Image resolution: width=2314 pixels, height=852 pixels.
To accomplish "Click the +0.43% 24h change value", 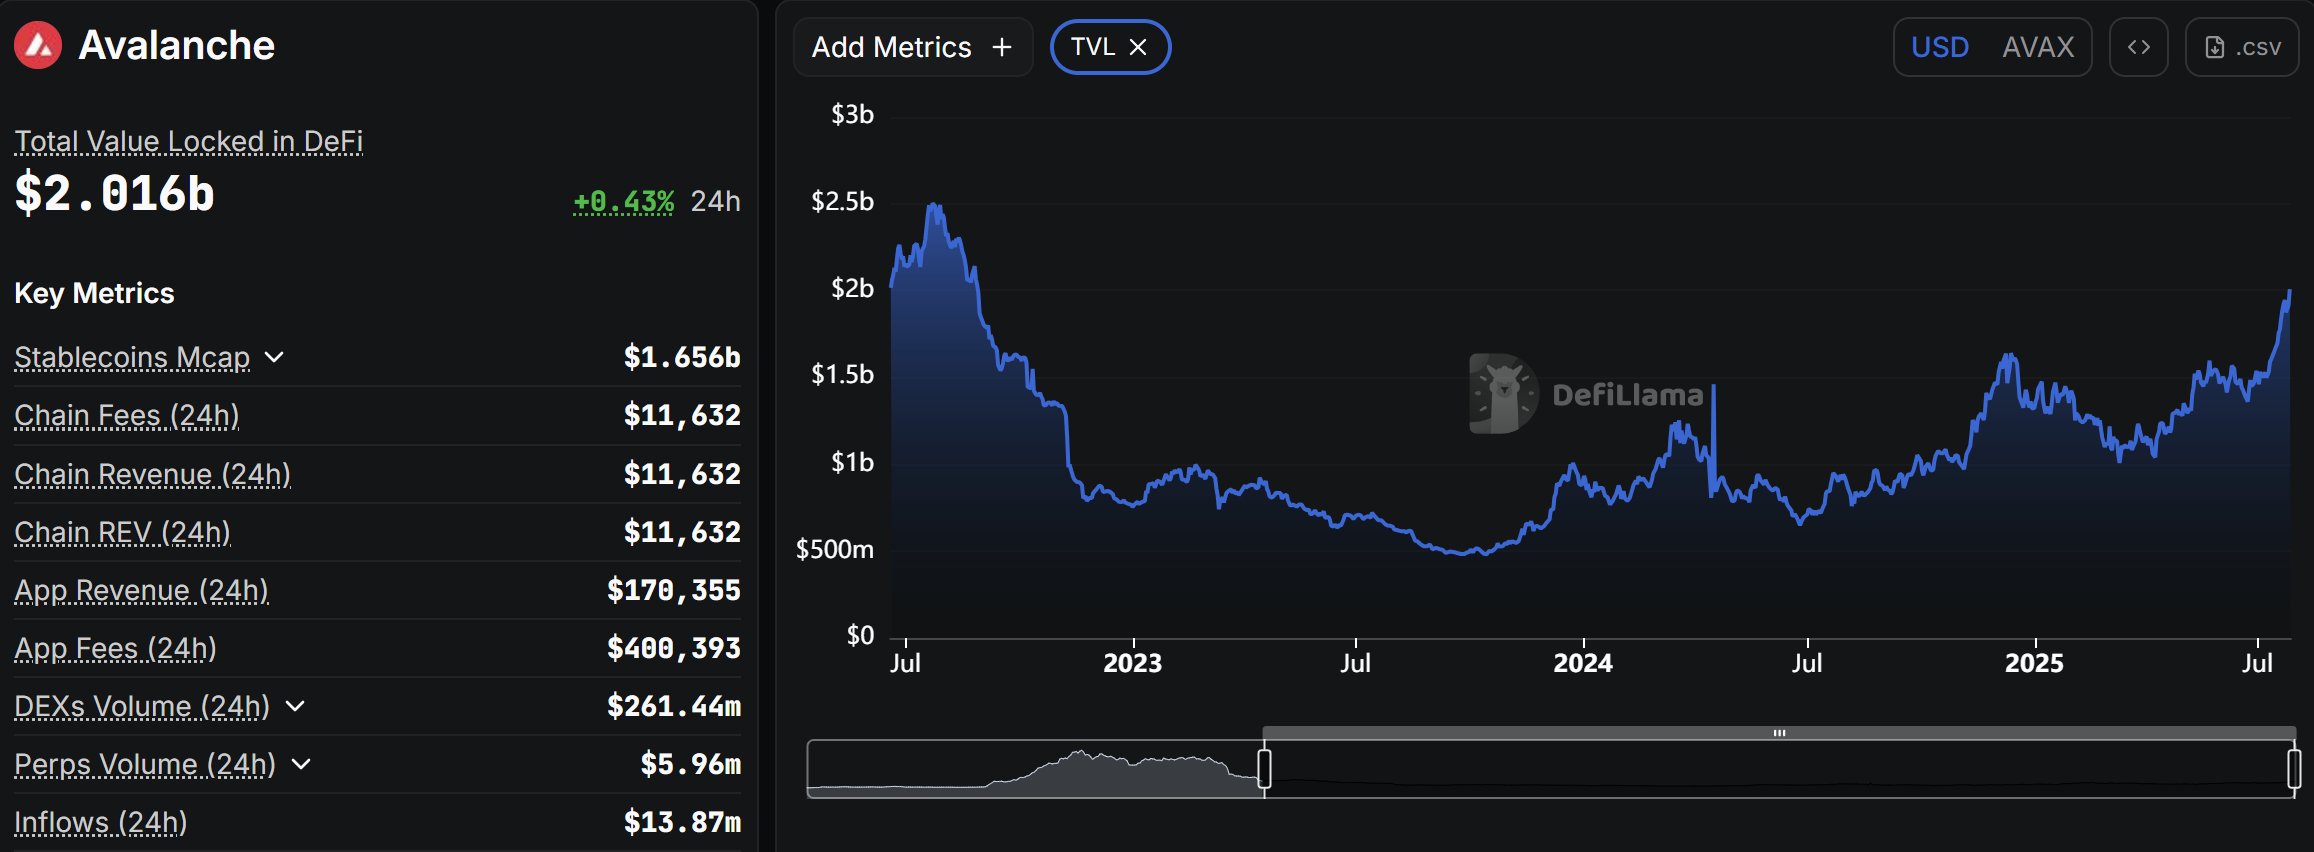I will [x=623, y=201].
